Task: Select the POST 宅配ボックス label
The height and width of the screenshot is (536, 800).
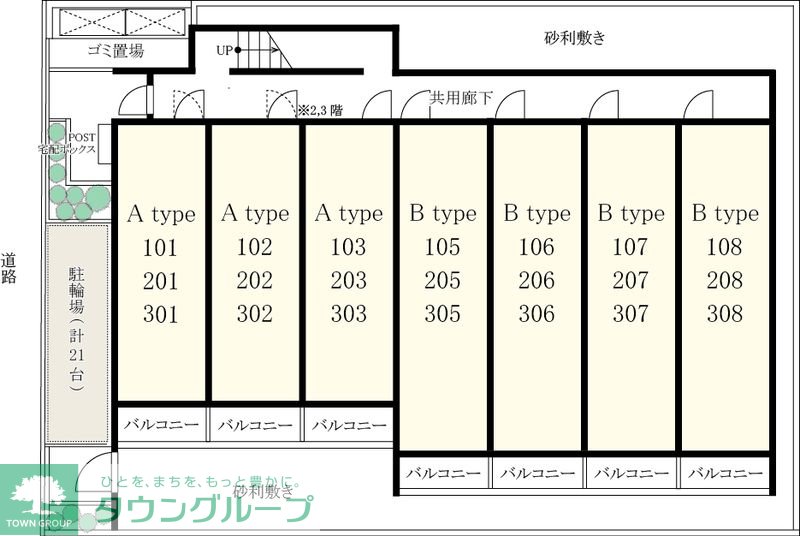Action: [x=68, y=143]
